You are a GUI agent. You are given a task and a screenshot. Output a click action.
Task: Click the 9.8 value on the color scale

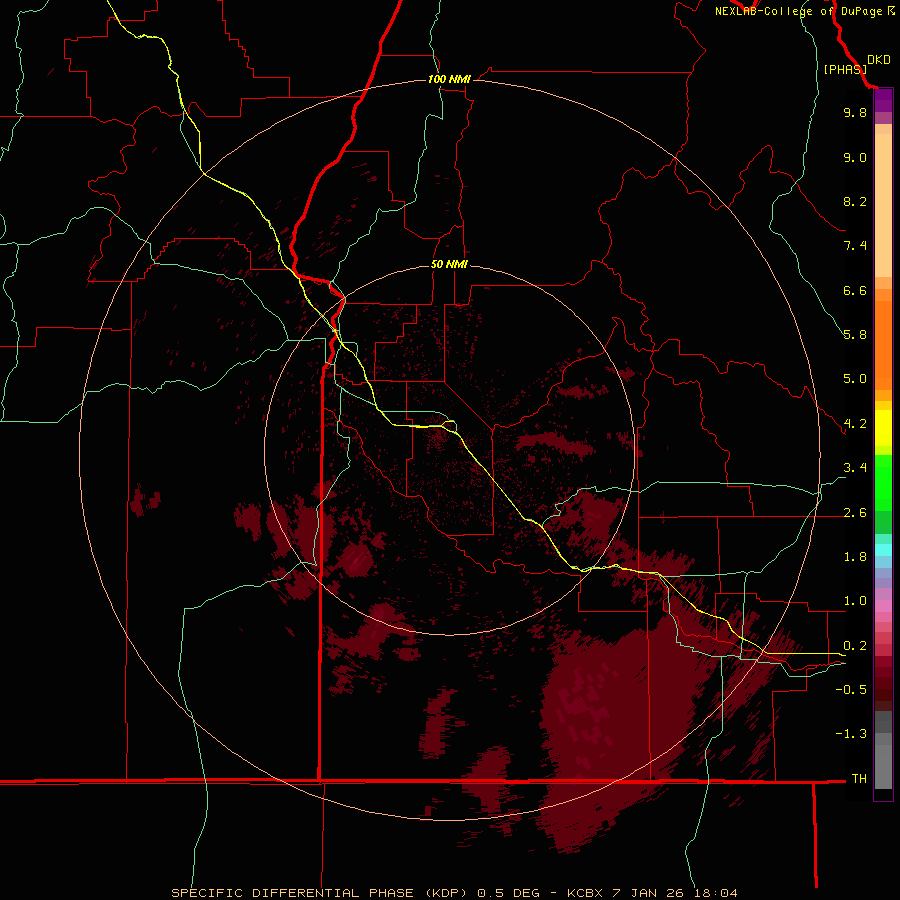pos(855,112)
